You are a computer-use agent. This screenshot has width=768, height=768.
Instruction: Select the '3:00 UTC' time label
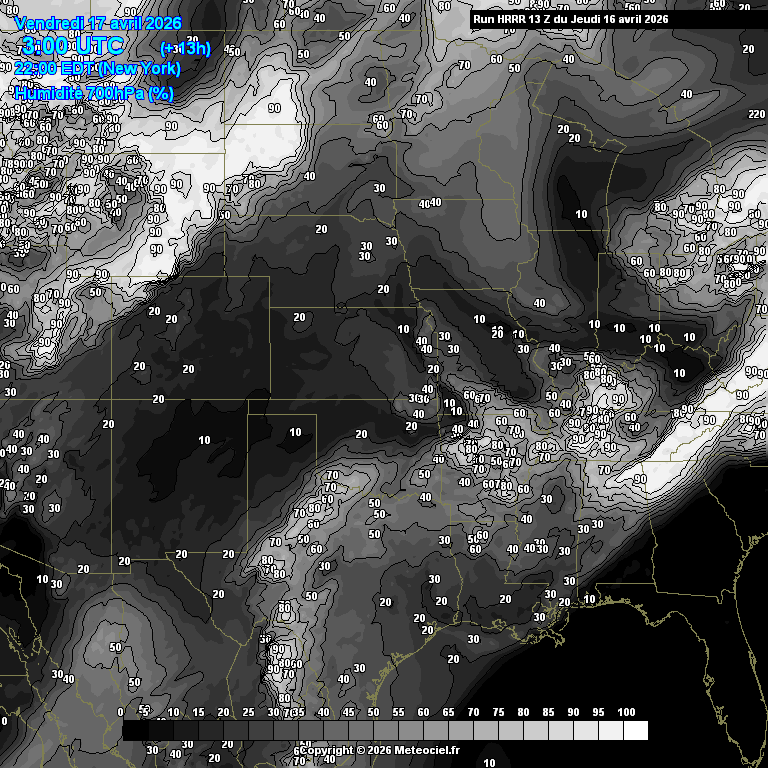click(x=73, y=46)
